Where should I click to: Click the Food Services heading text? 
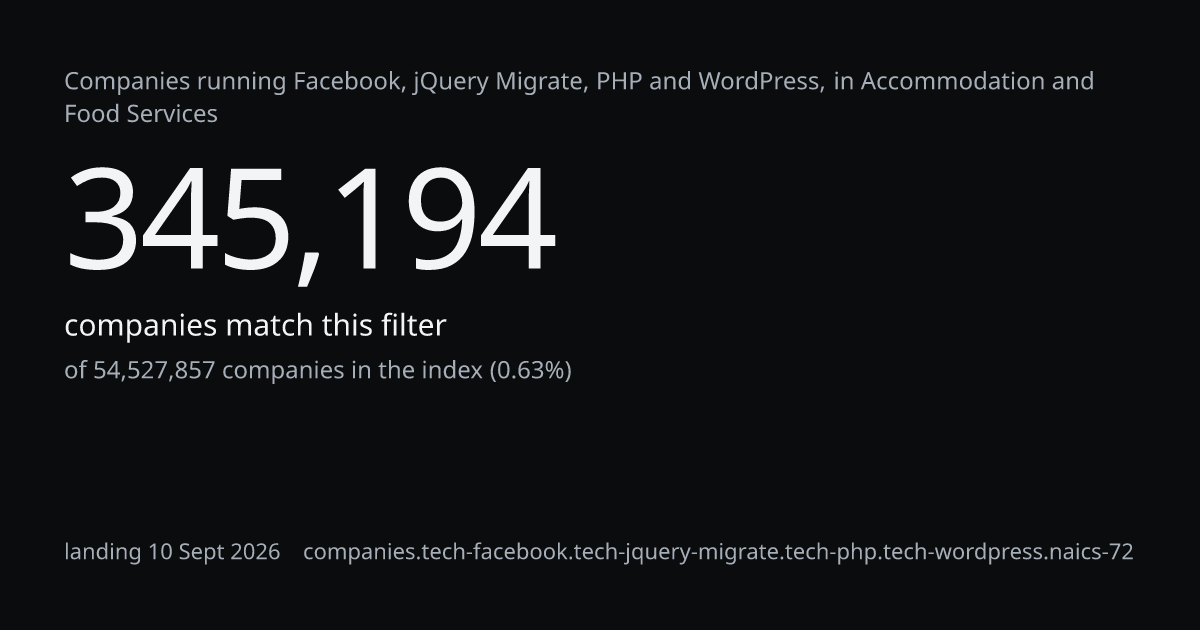pos(141,114)
